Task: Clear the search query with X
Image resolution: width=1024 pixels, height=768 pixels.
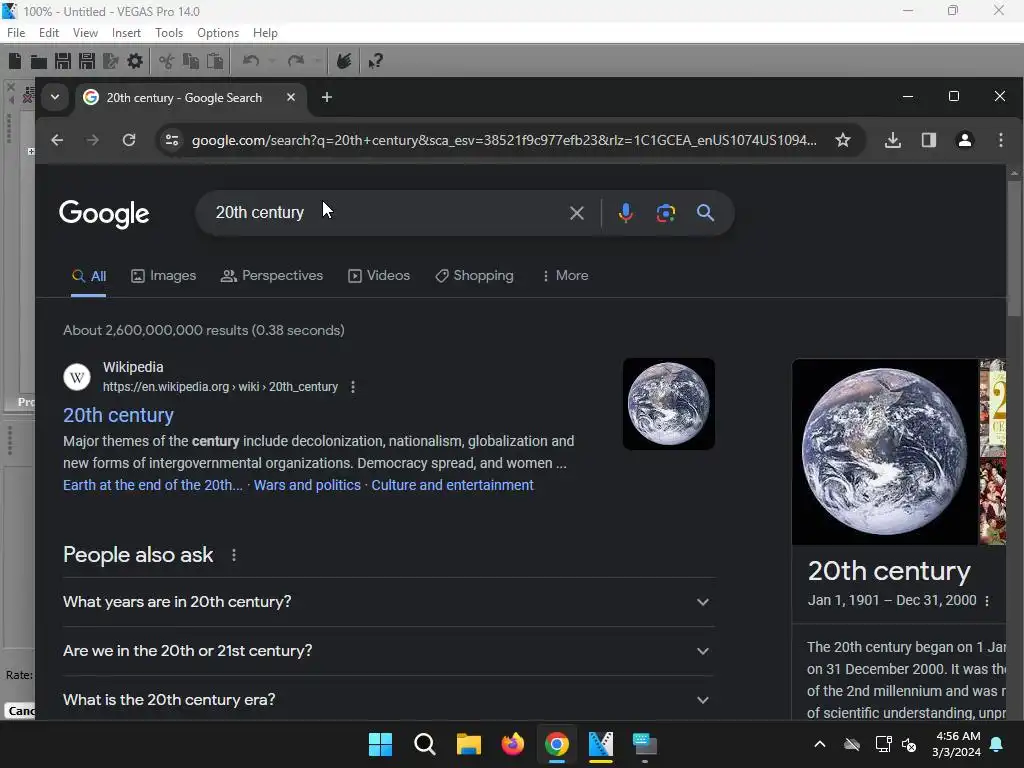Action: (577, 213)
